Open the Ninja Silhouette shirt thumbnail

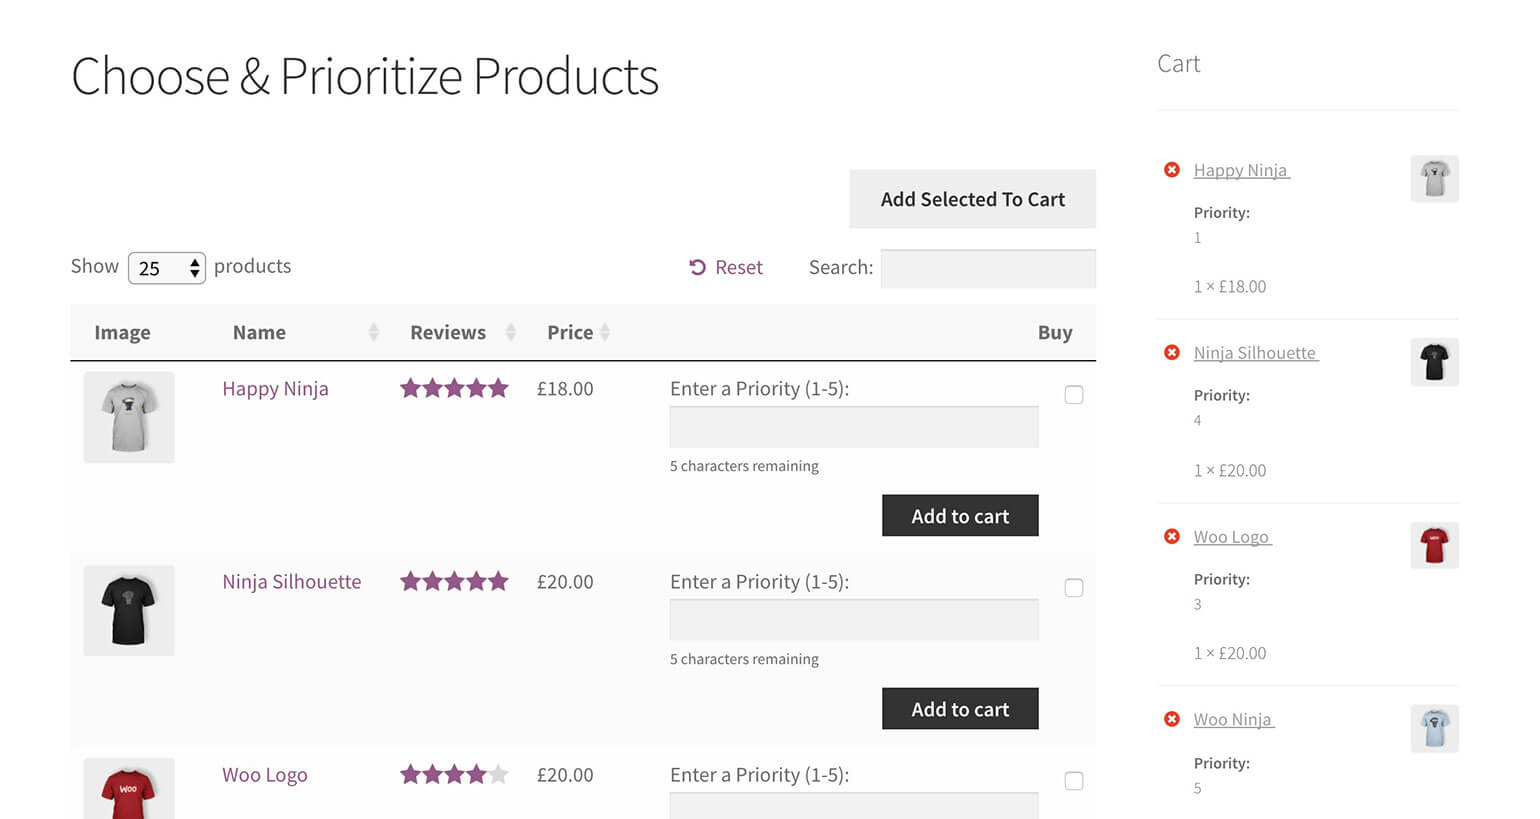(x=129, y=611)
